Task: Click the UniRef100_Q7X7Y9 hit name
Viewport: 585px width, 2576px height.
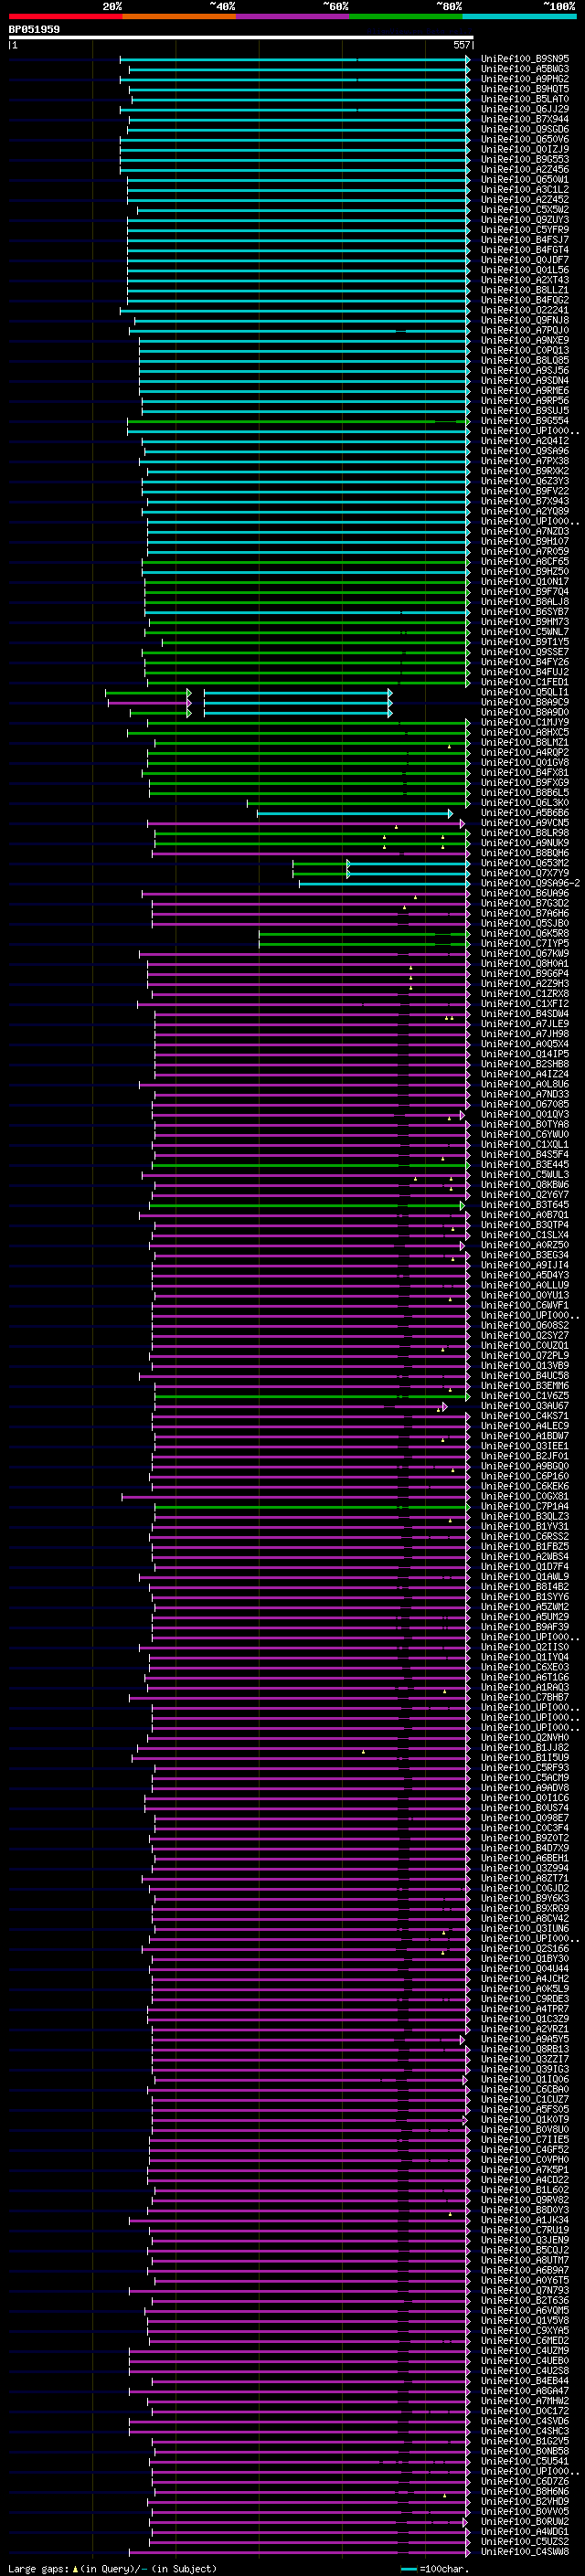Action: [525, 873]
